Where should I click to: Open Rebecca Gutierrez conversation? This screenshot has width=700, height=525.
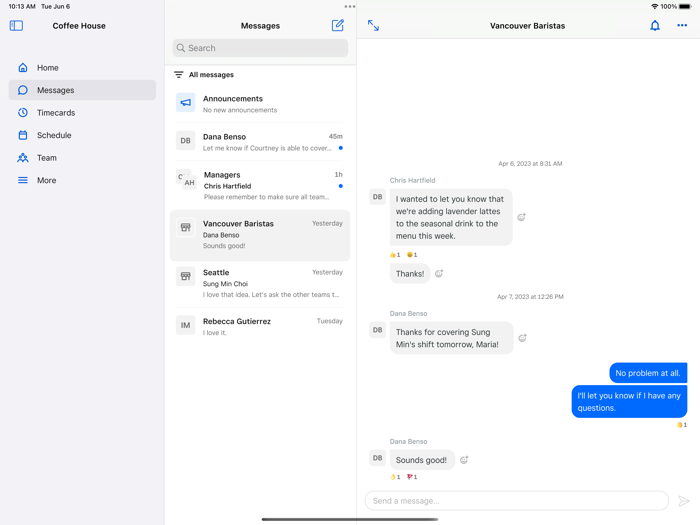[x=260, y=326]
